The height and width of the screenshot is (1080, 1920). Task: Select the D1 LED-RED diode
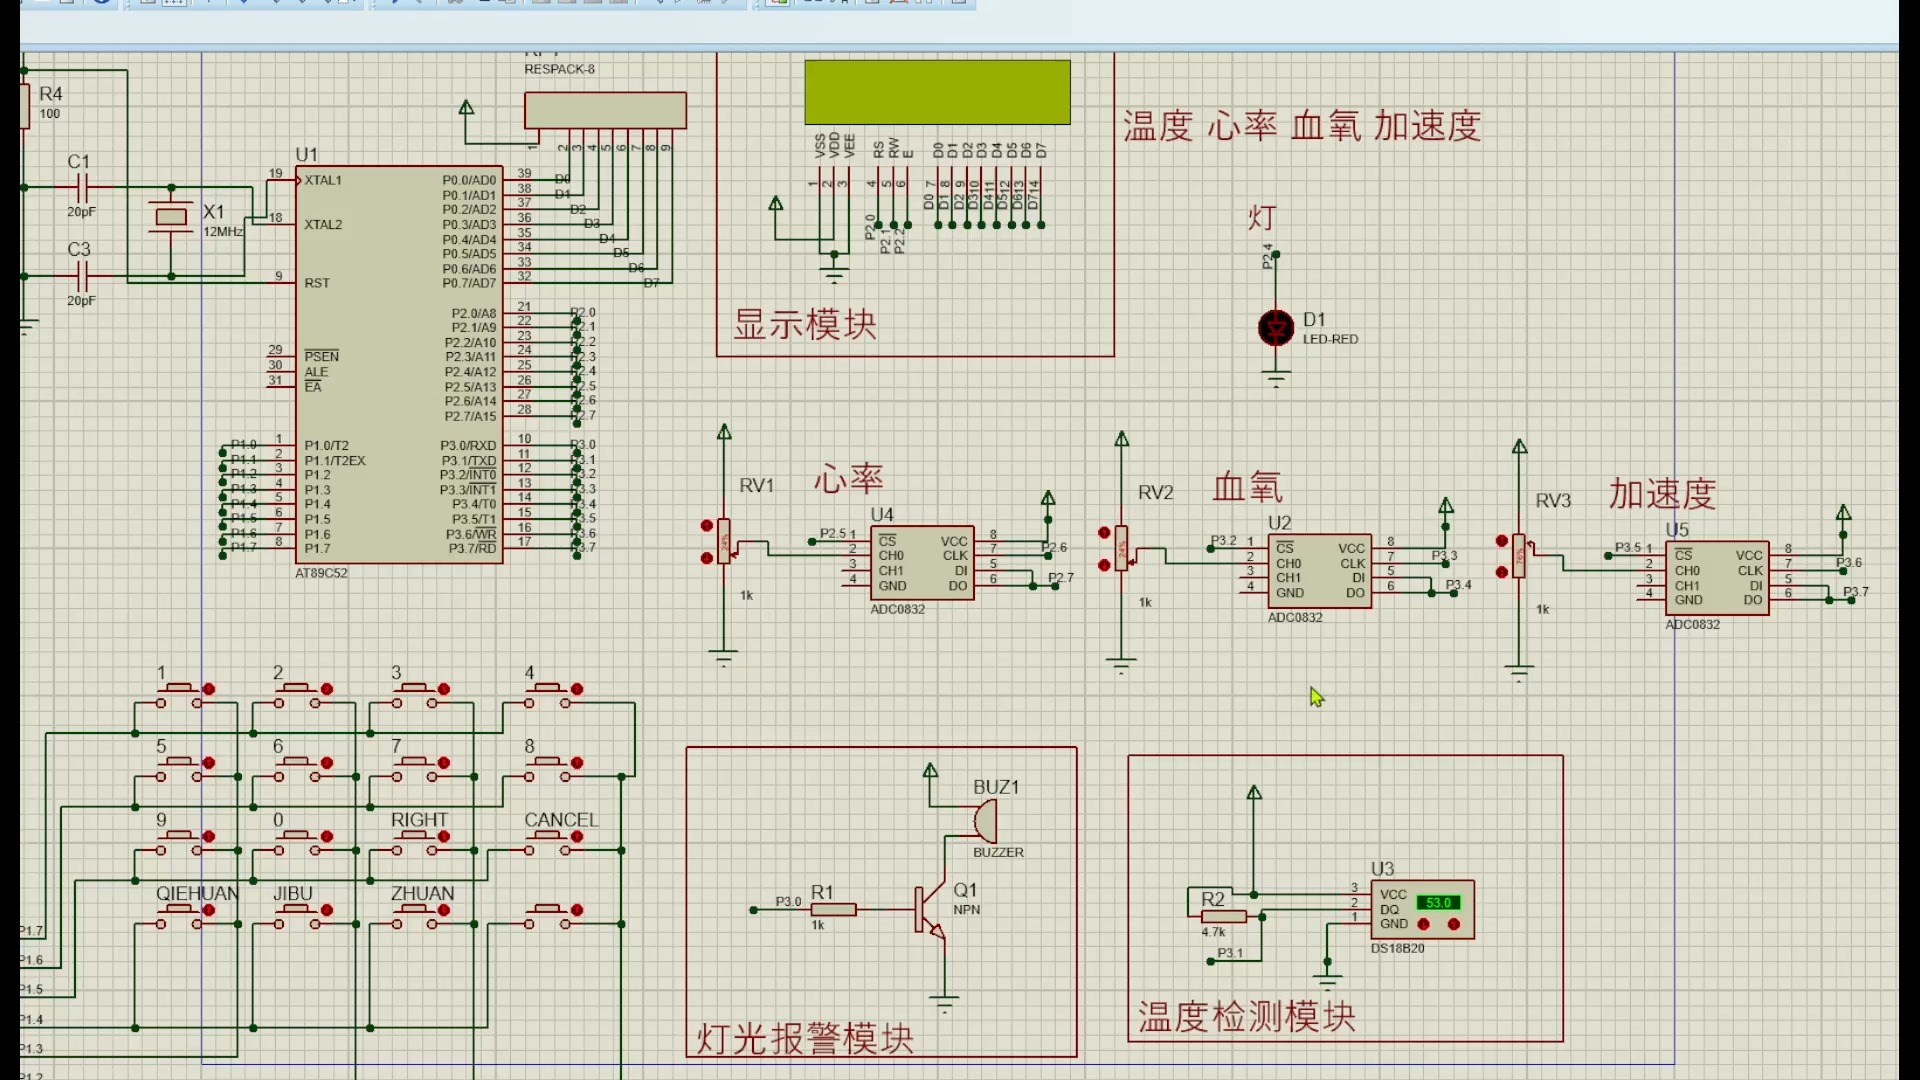click(x=1276, y=328)
